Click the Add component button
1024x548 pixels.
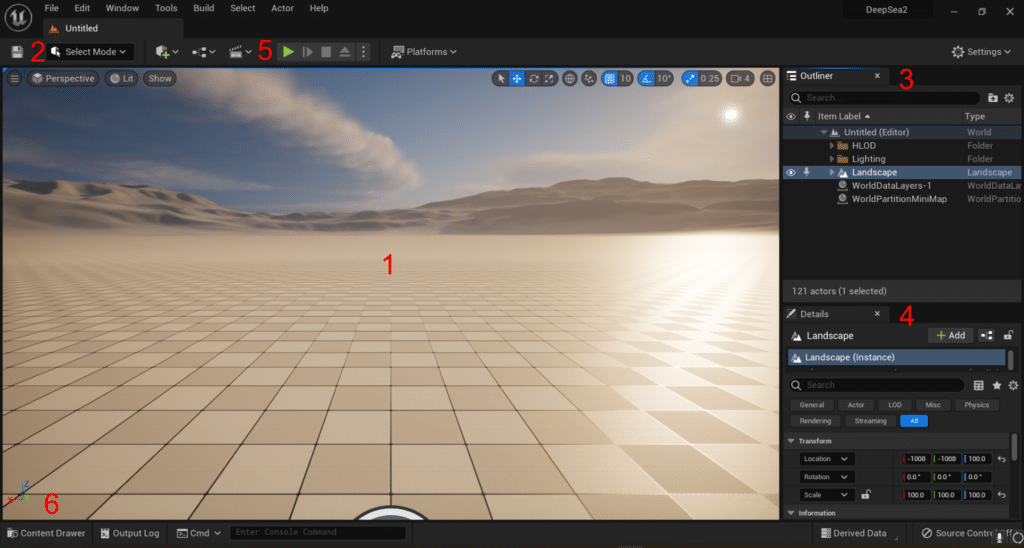tap(950, 336)
